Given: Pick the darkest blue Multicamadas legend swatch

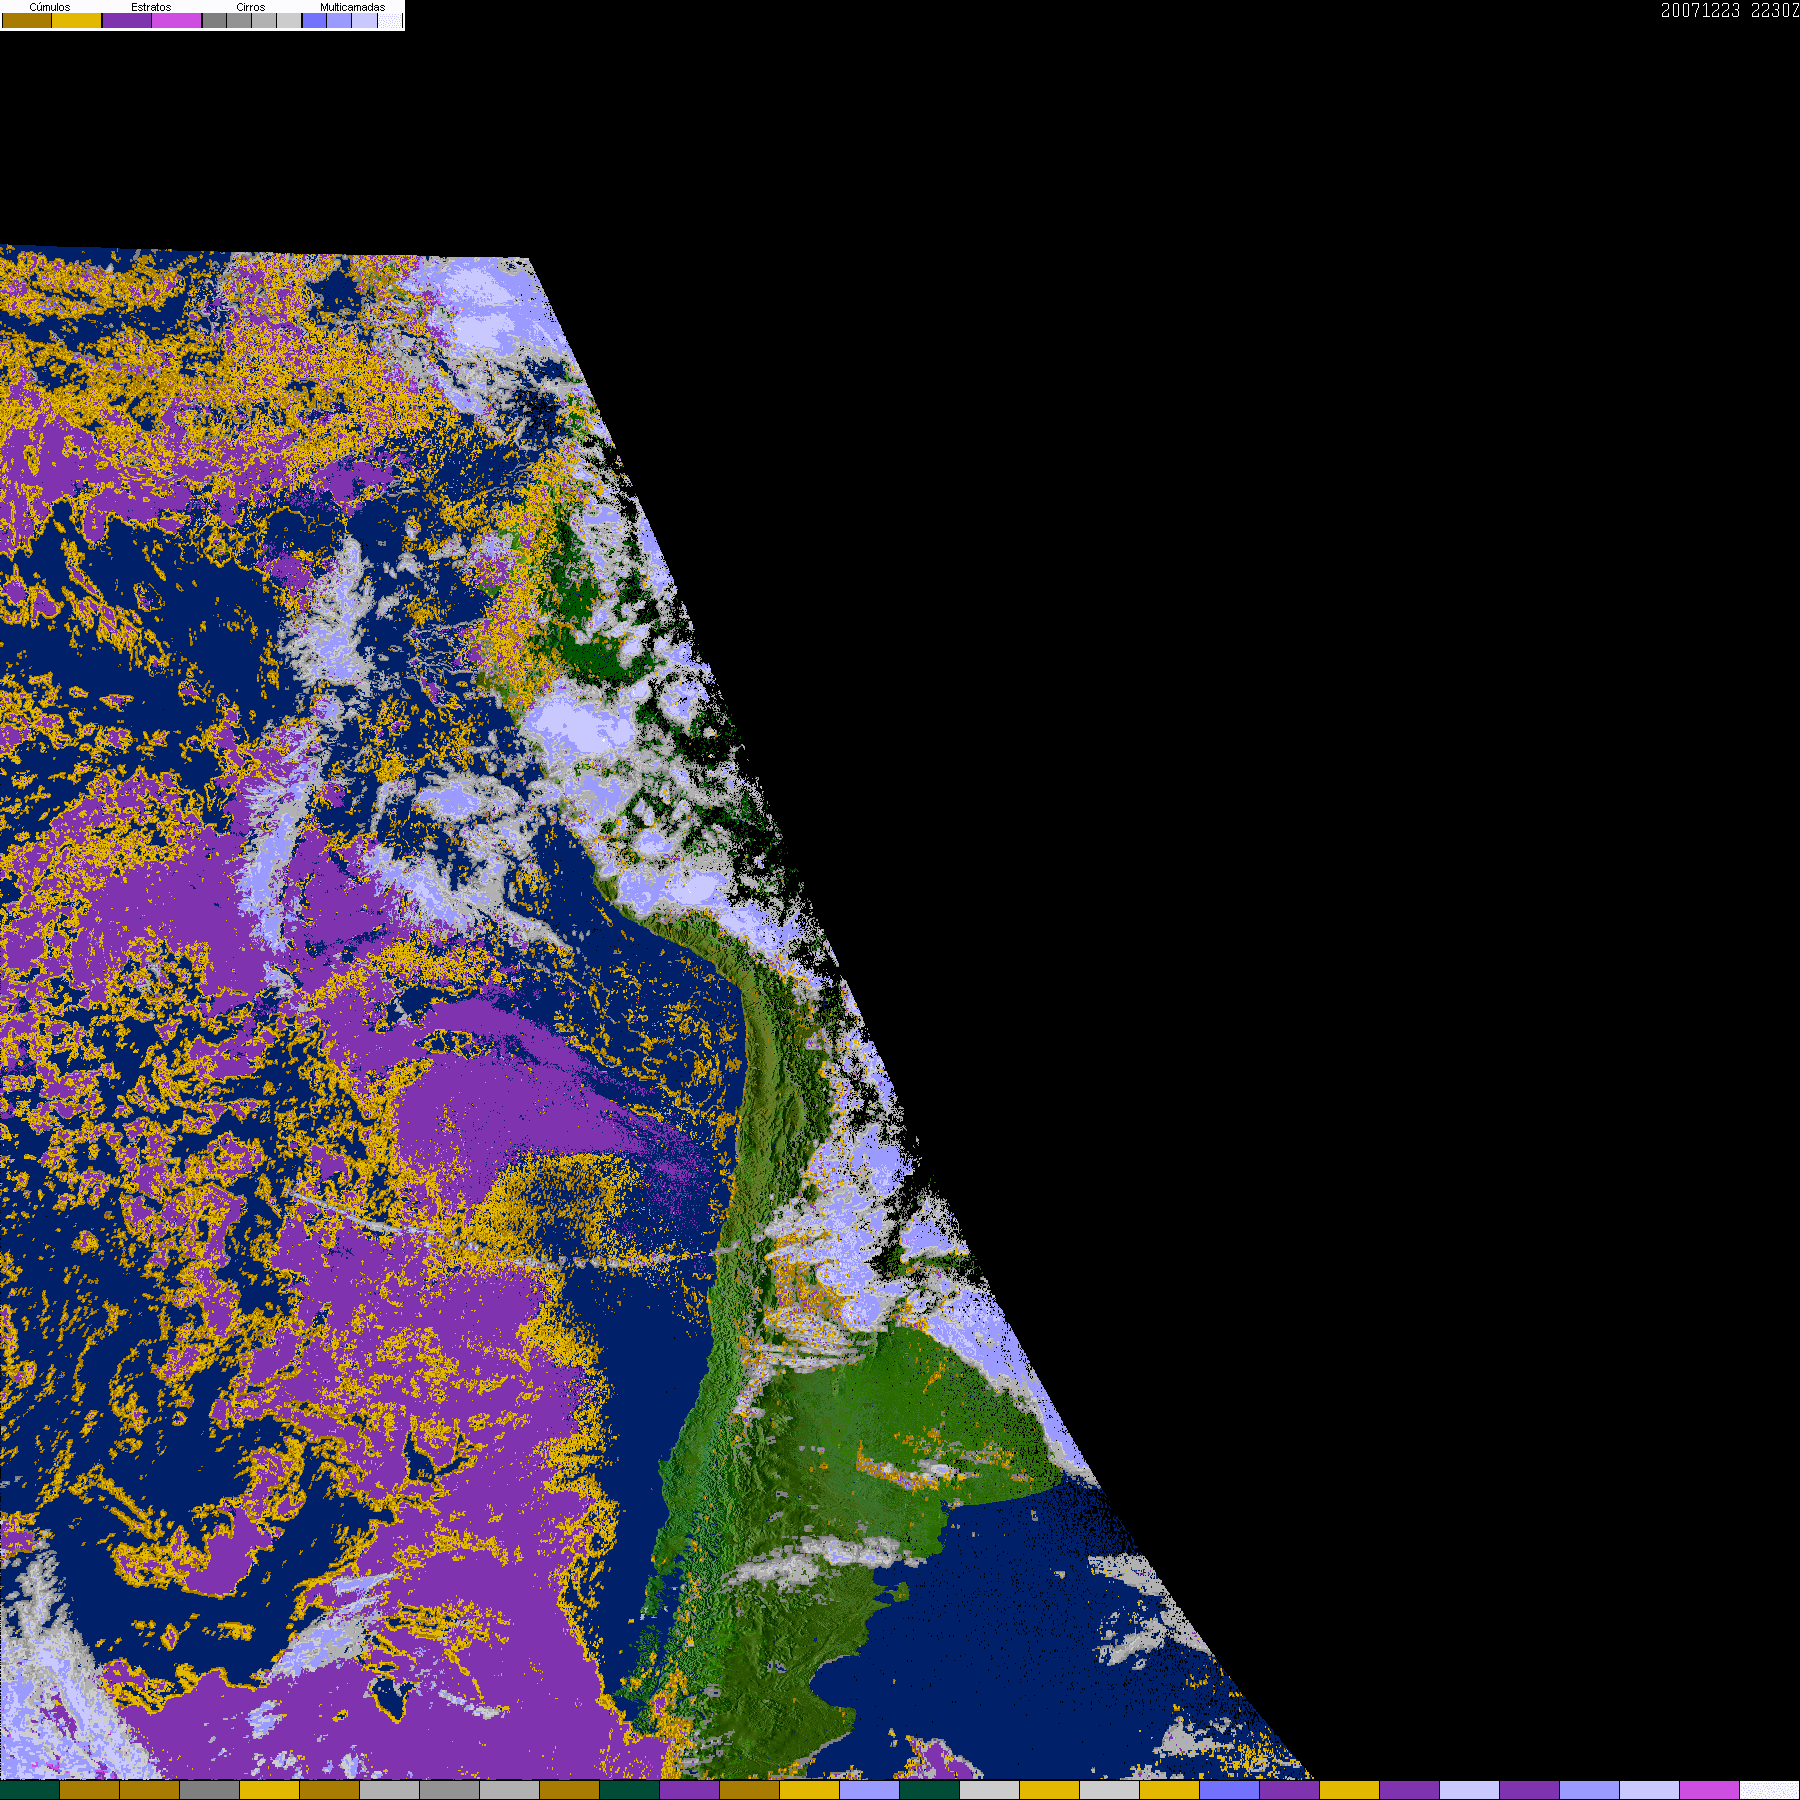Looking at the screenshot, I should pos(314,20).
